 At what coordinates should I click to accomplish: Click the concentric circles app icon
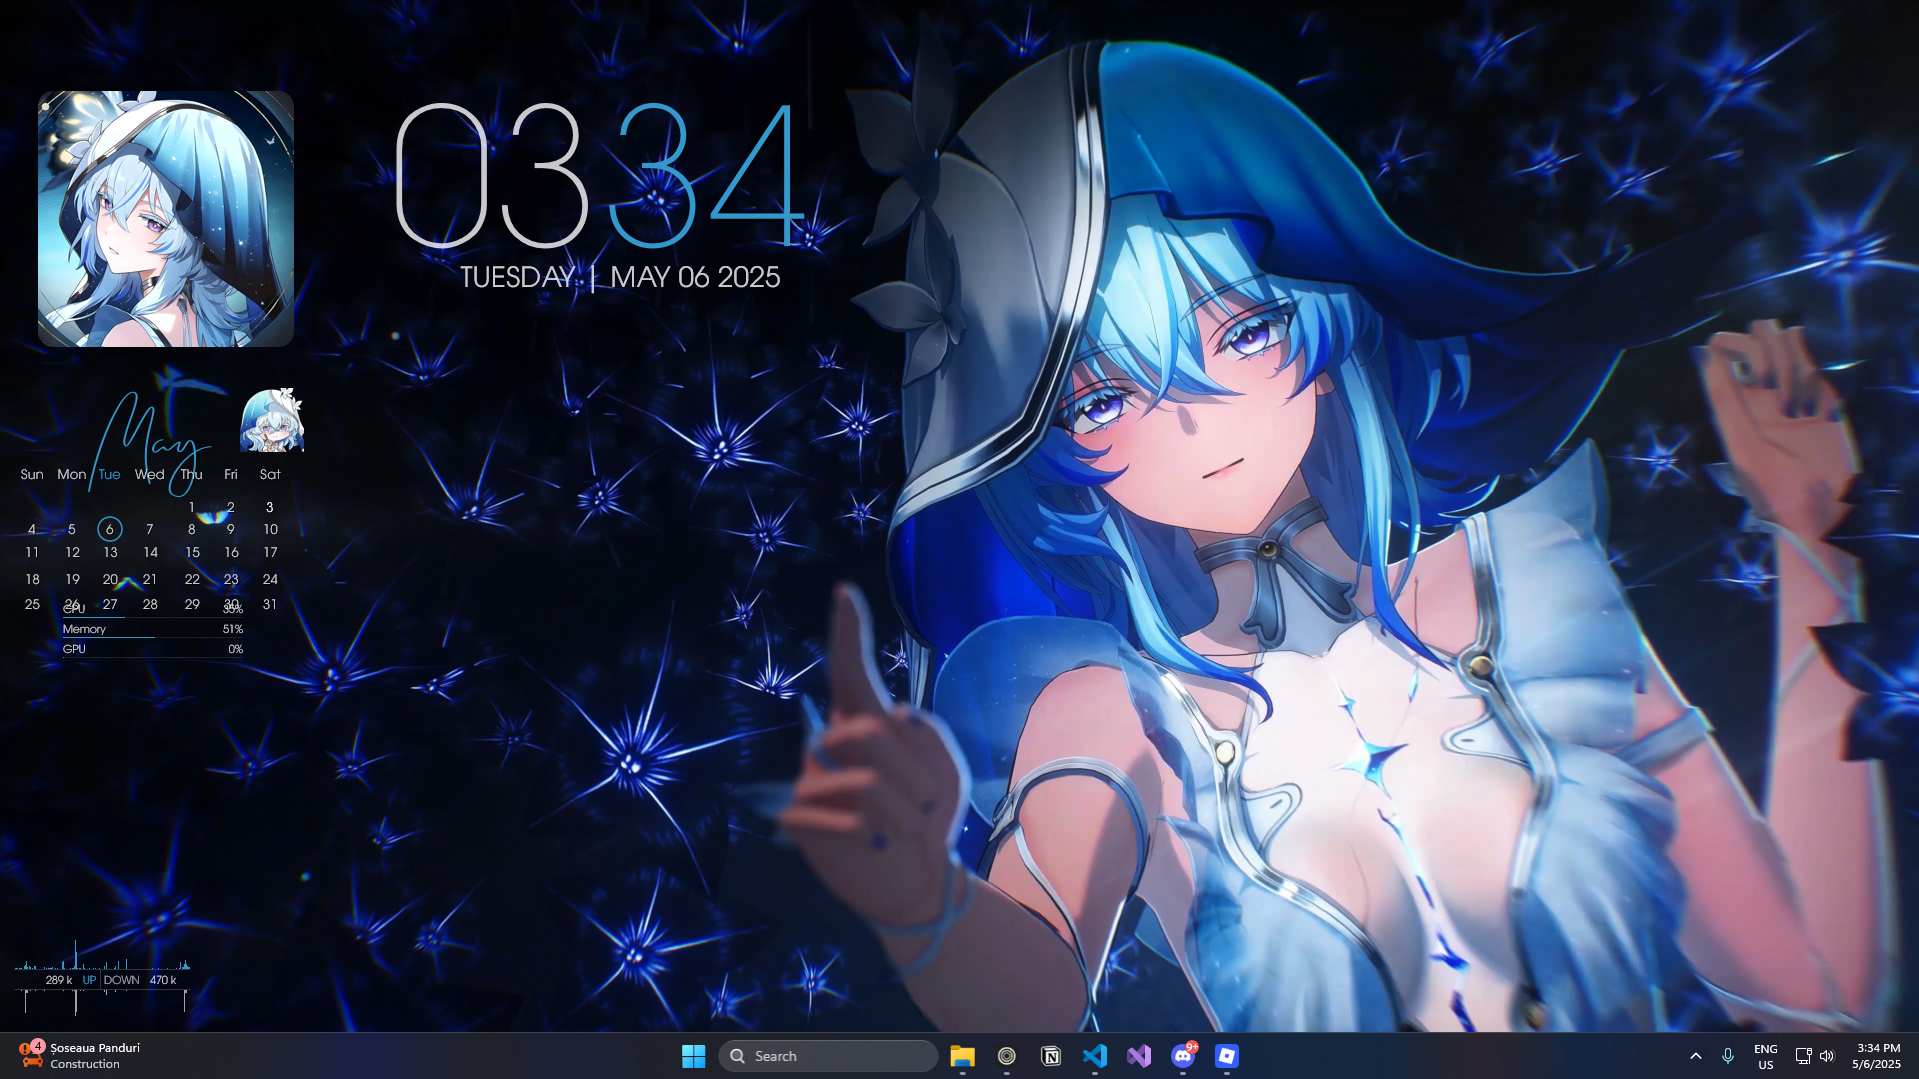[x=1007, y=1056]
